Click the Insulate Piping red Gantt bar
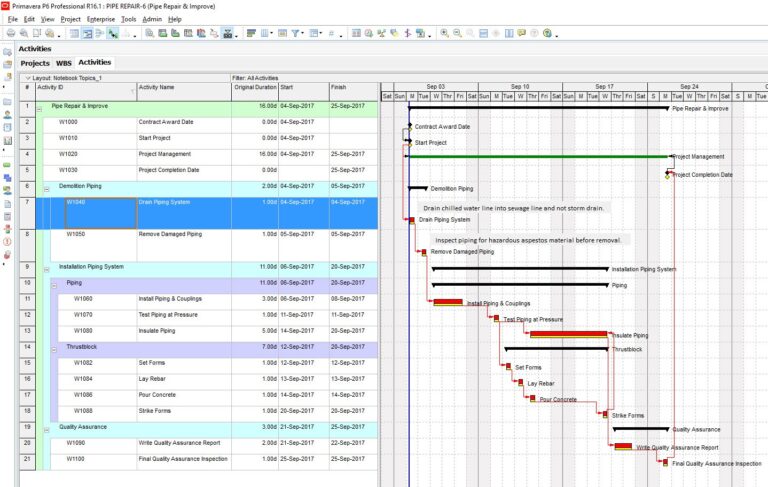This screenshot has width=768, height=487. 568,335
